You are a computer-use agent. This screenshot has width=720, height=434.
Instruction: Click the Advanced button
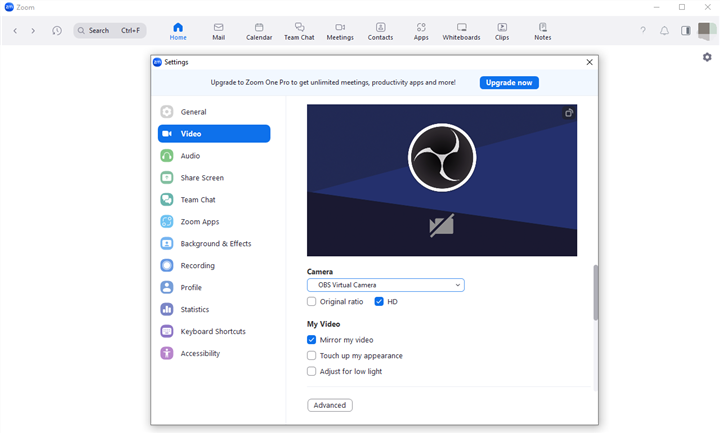click(330, 405)
